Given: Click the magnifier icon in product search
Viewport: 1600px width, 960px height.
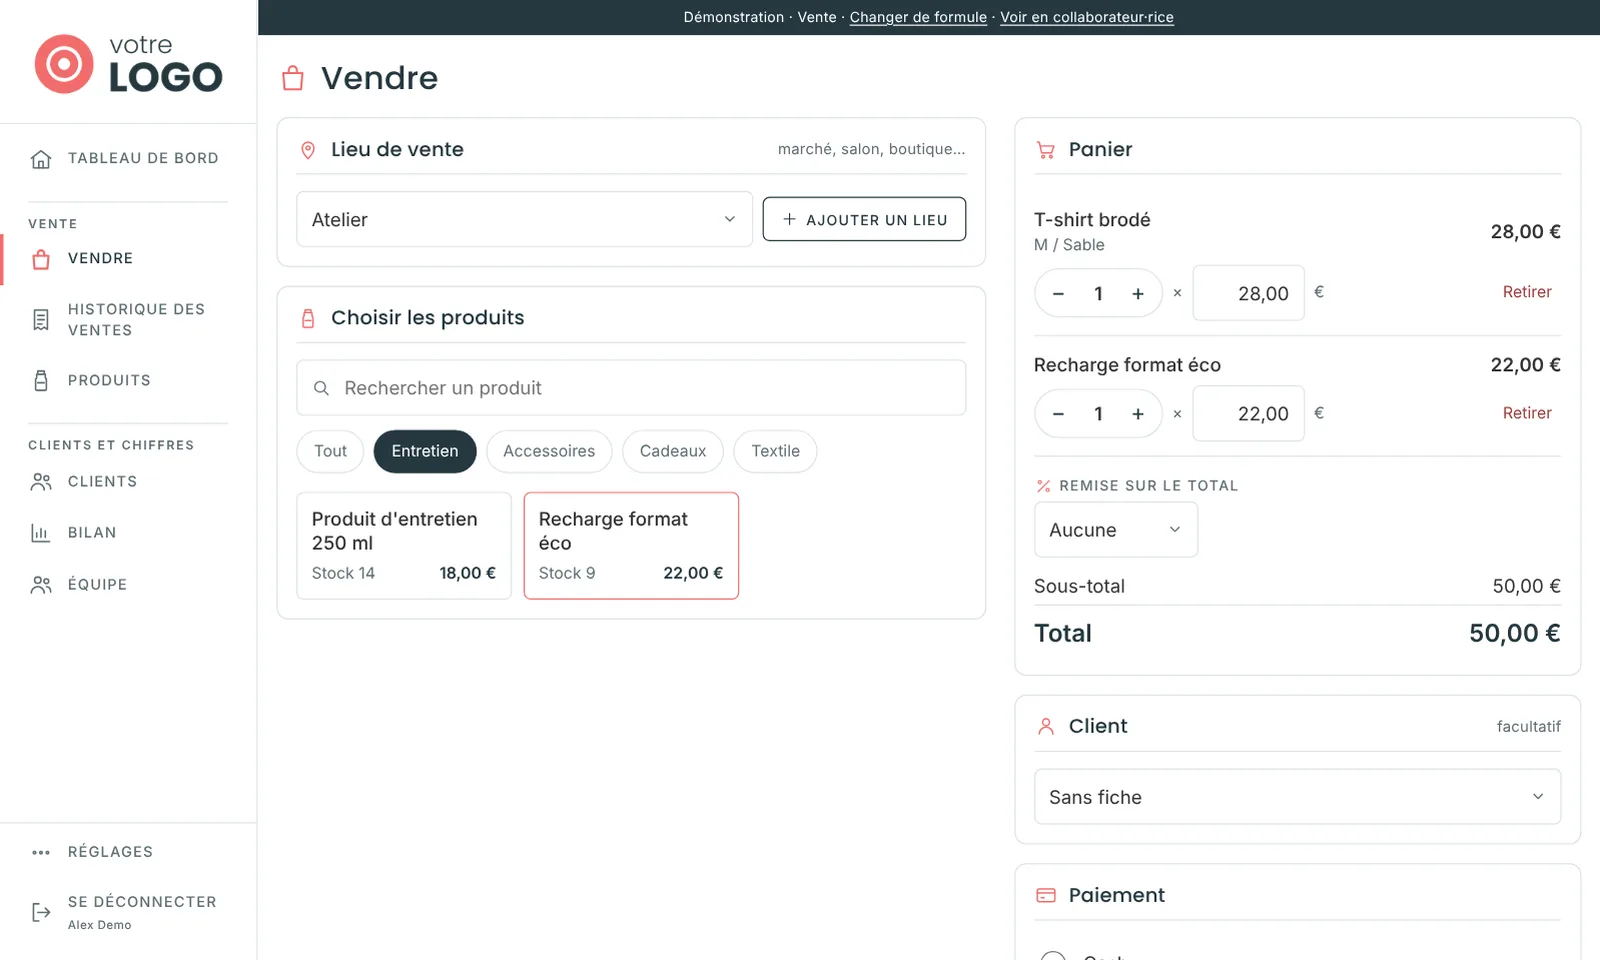Looking at the screenshot, I should pyautogui.click(x=321, y=388).
